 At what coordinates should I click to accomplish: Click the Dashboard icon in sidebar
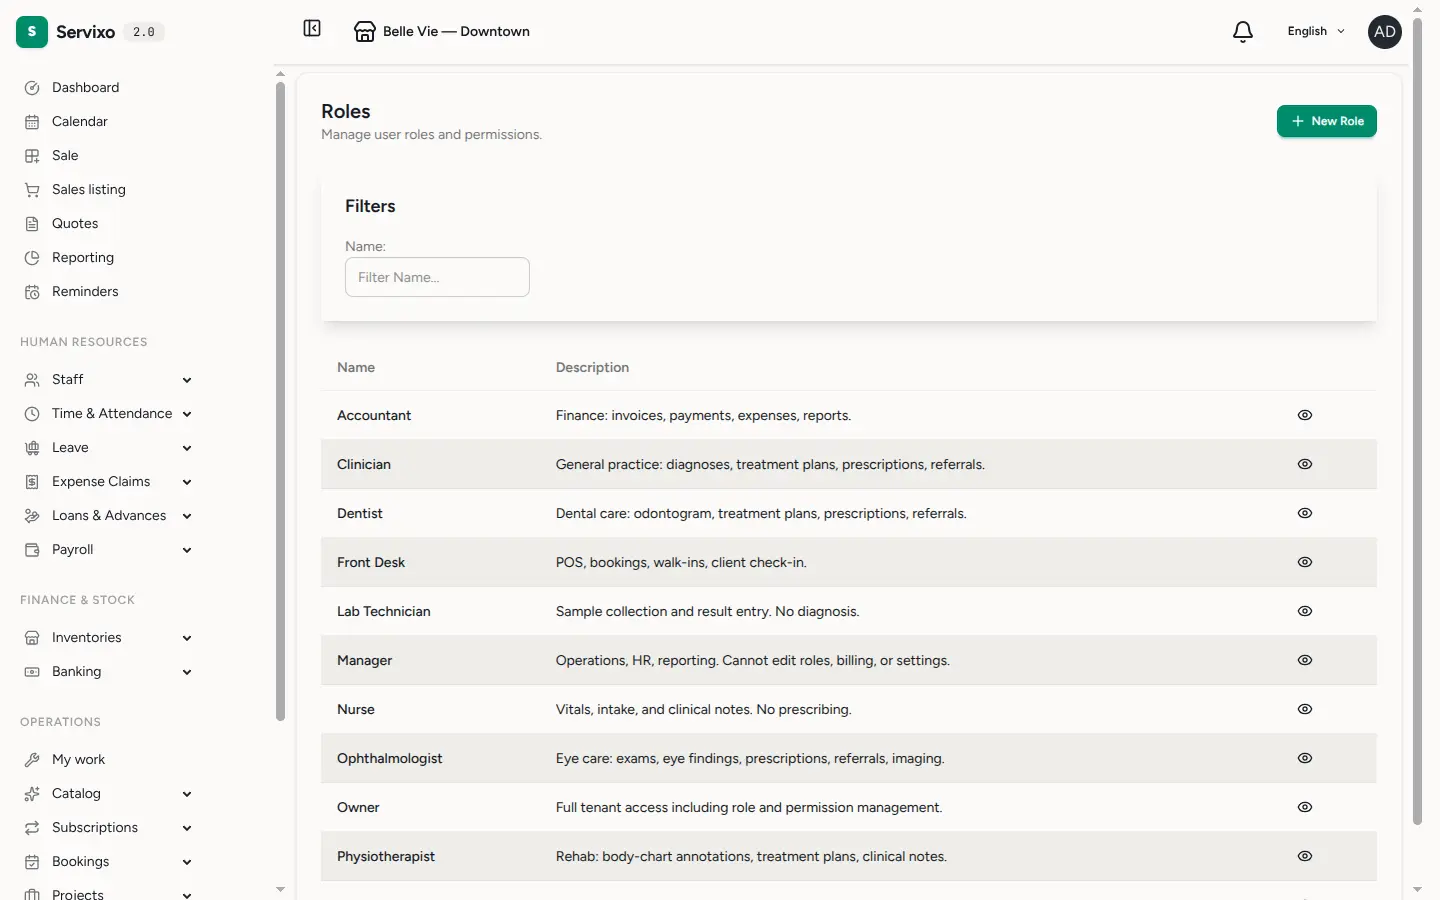pos(32,88)
